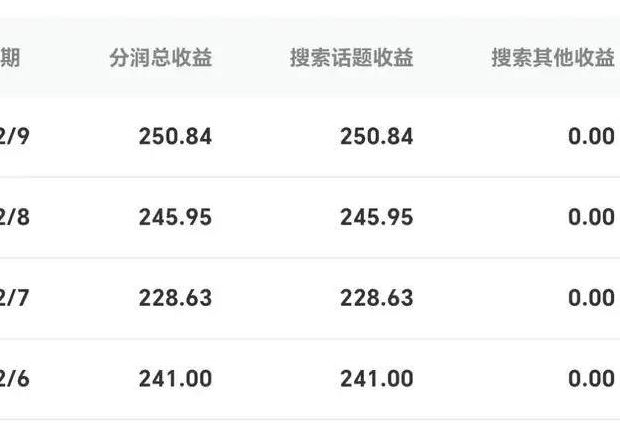620x440 pixels.
Task: Click 245.95 in the 搜索话题收益 column
Action: pyautogui.click(x=376, y=217)
